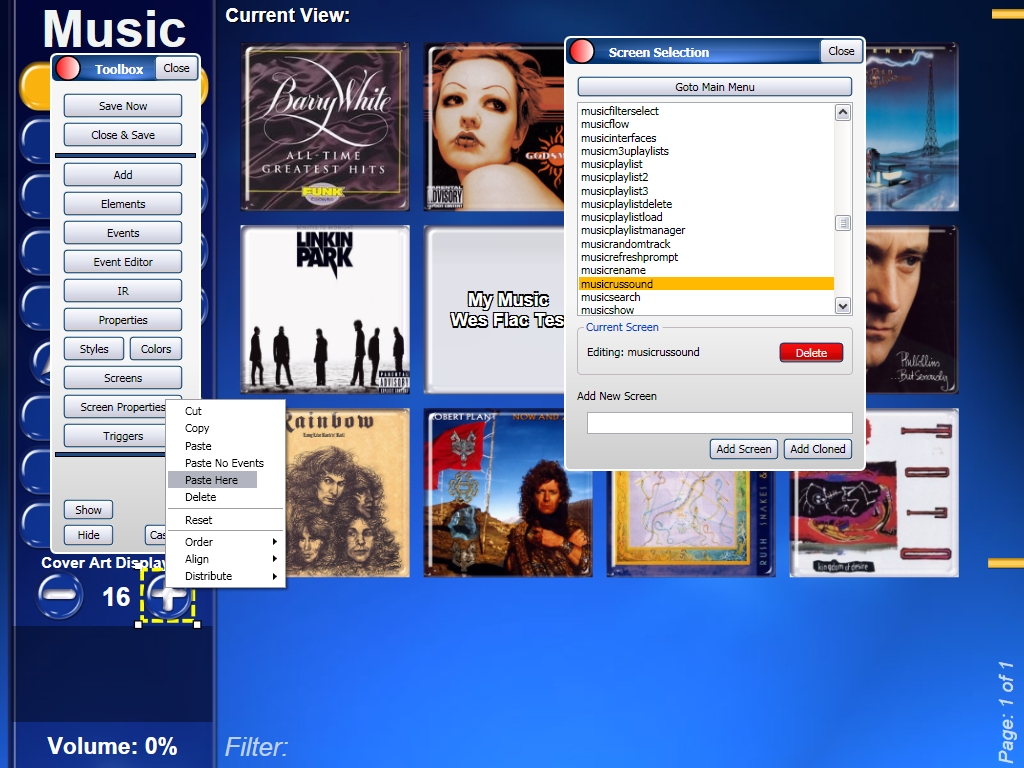Open the Rainbow album cover
The width and height of the screenshot is (1024, 768).
coord(347,492)
